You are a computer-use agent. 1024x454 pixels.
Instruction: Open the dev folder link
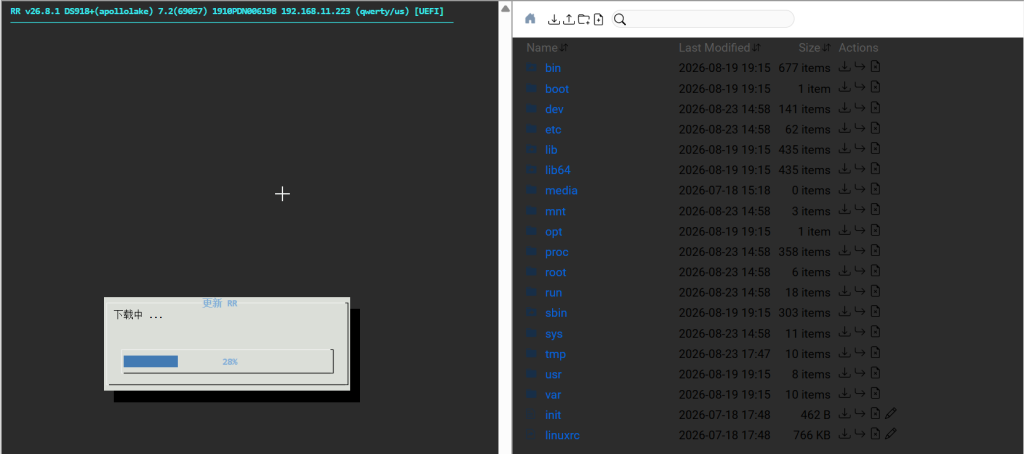pos(554,109)
